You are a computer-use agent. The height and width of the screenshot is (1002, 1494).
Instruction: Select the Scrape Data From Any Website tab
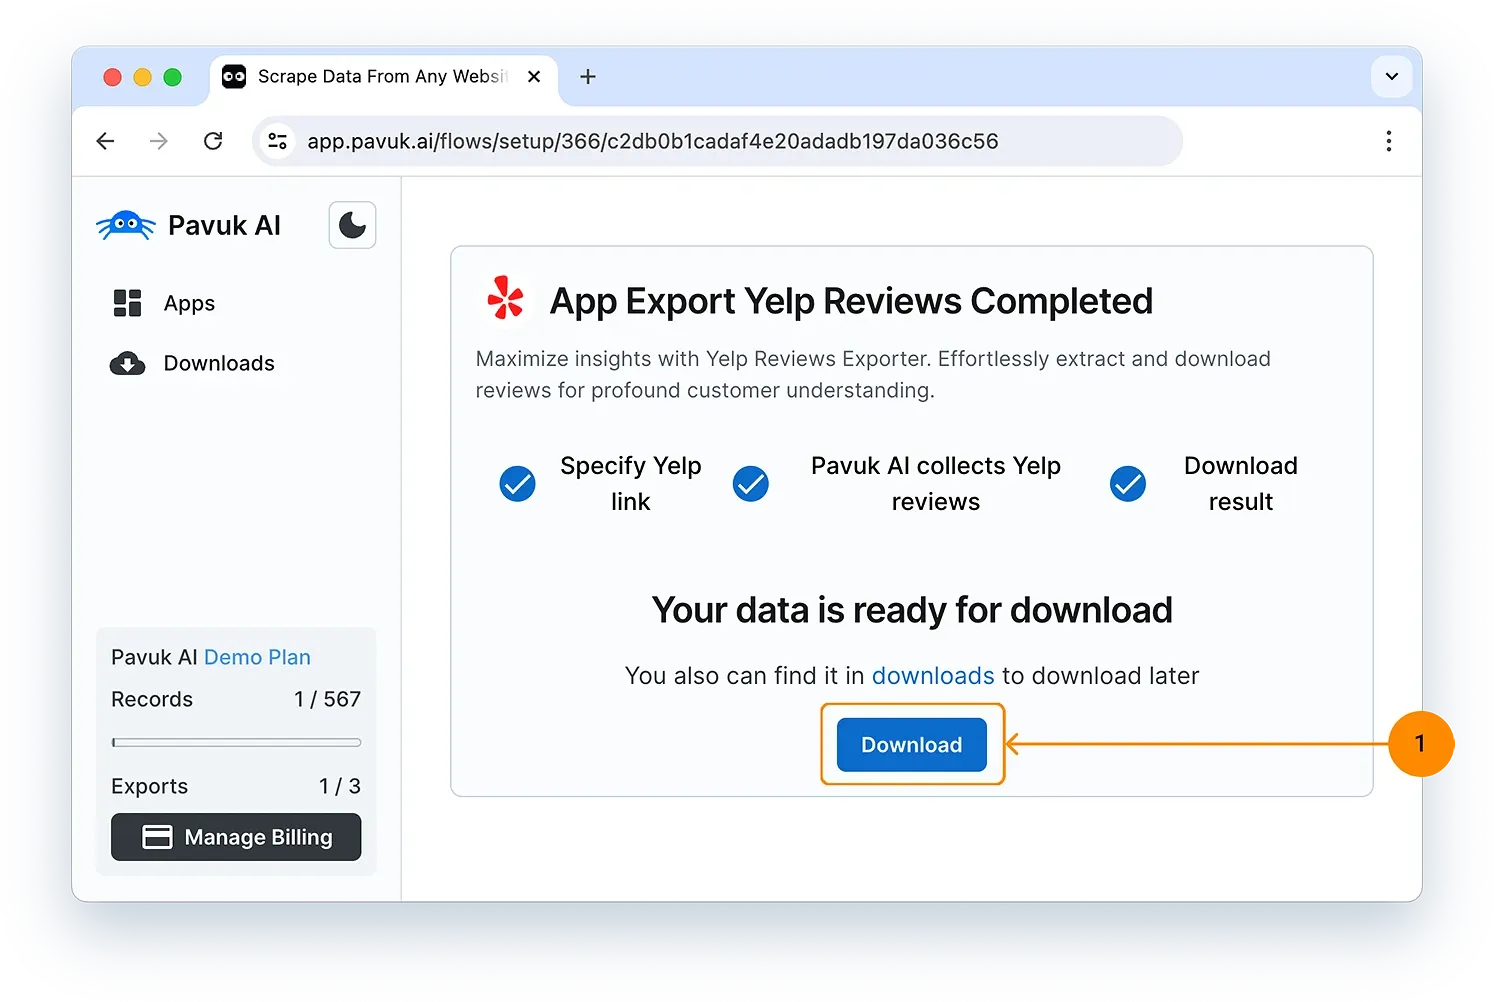pos(384,77)
